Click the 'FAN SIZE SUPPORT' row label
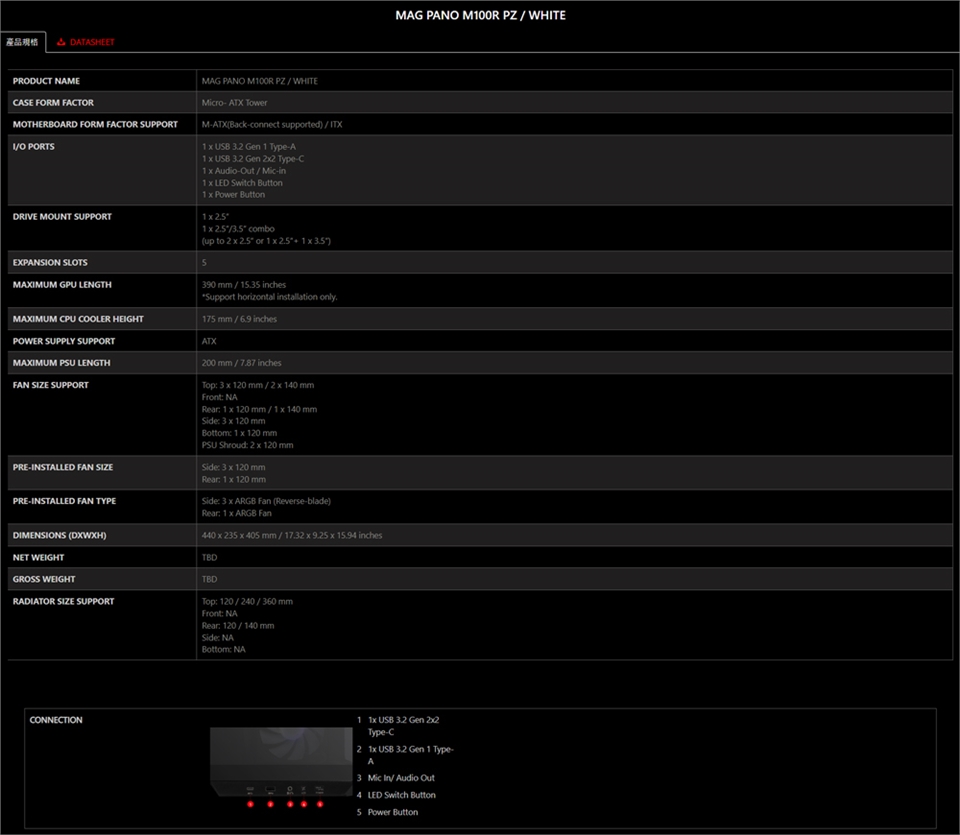The height and width of the screenshot is (835, 960). click(50, 385)
